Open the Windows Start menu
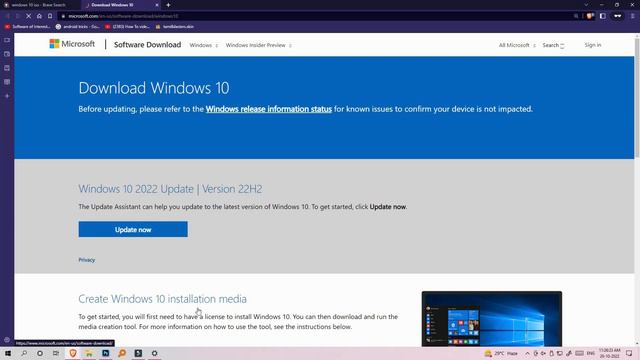The image size is (640, 360). (x=8, y=353)
